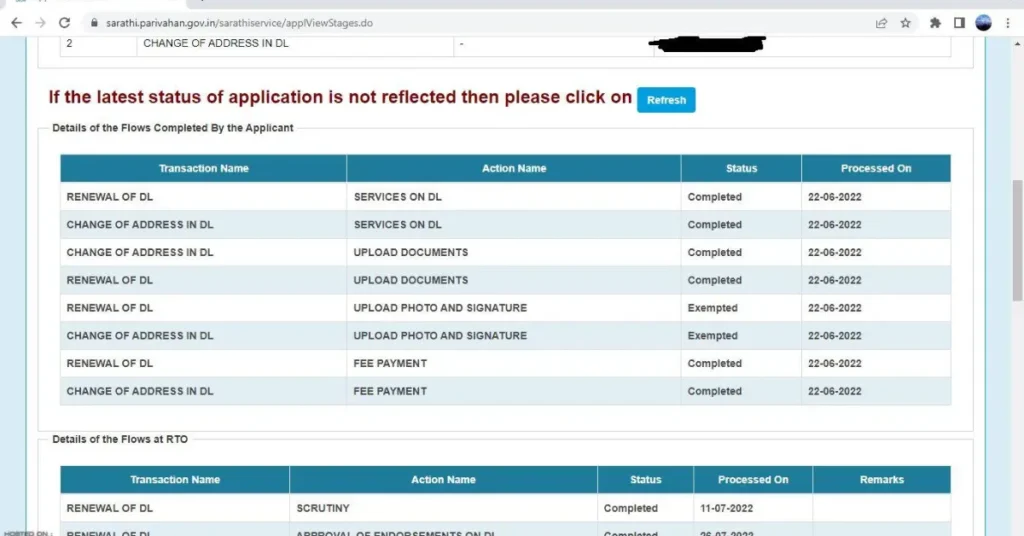
Task: Select RENEWAL OF DL in SERVICES ON DL row
Action: tap(110, 197)
